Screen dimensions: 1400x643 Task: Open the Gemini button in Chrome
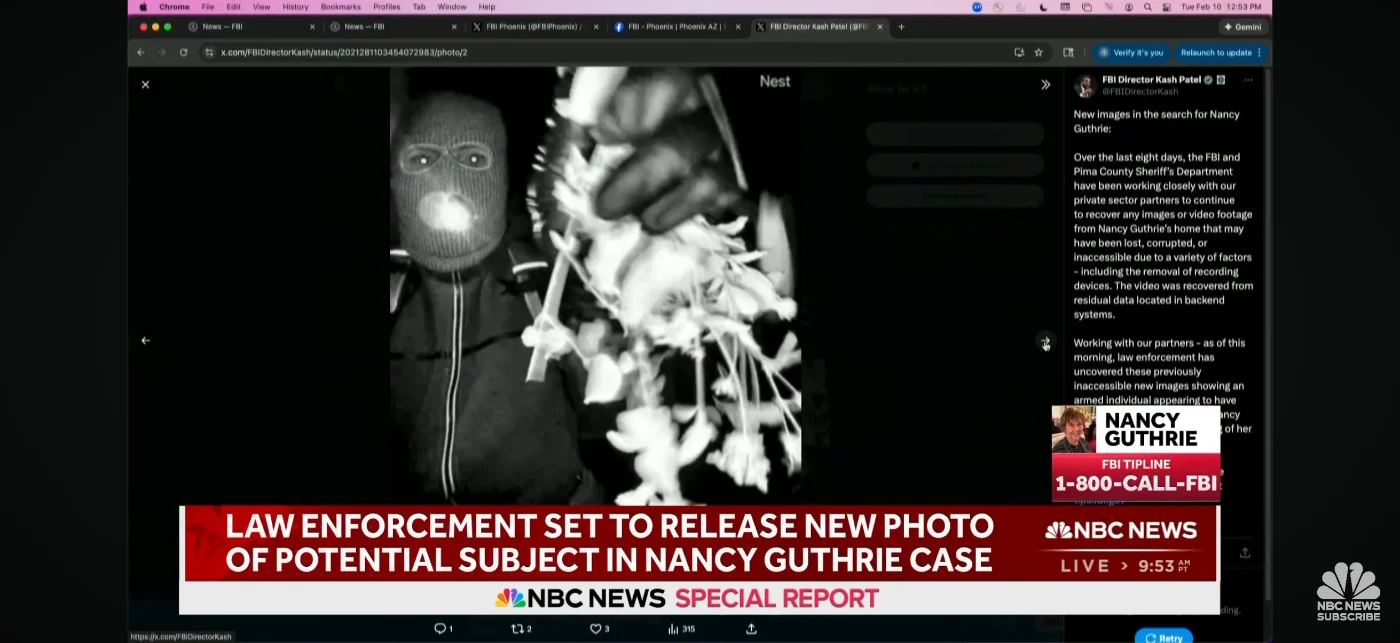tap(1243, 27)
